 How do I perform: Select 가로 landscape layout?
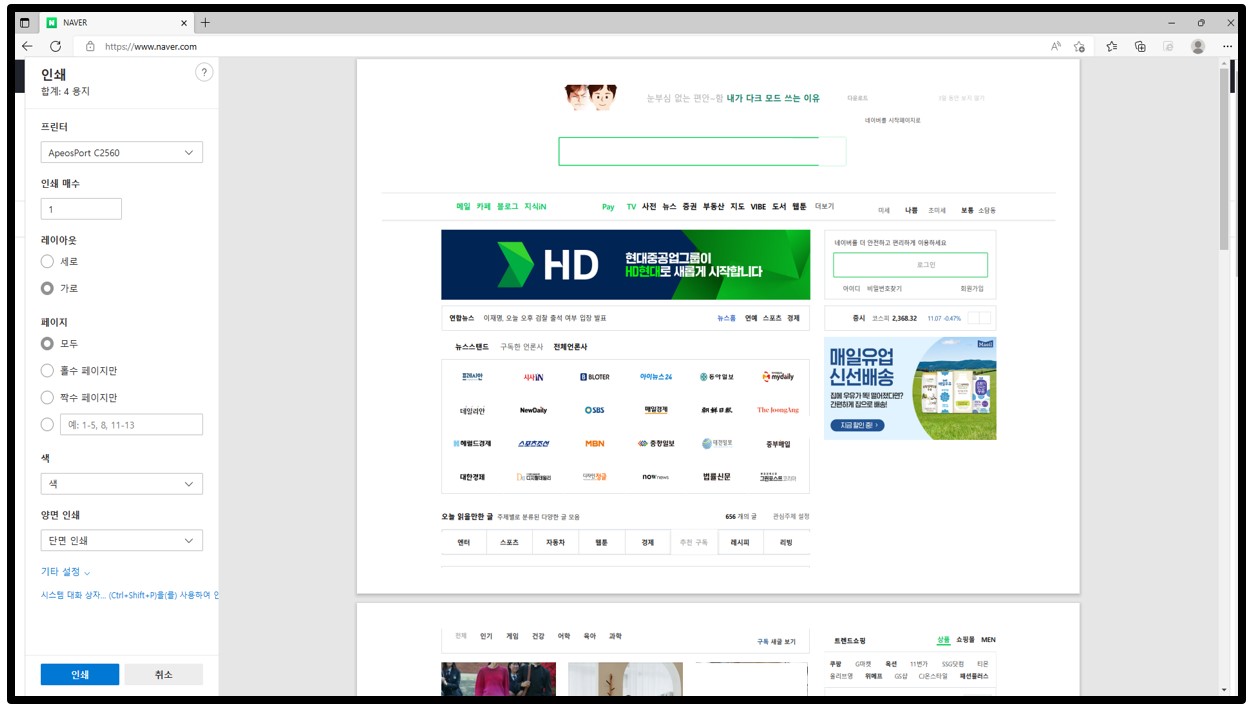(x=47, y=288)
